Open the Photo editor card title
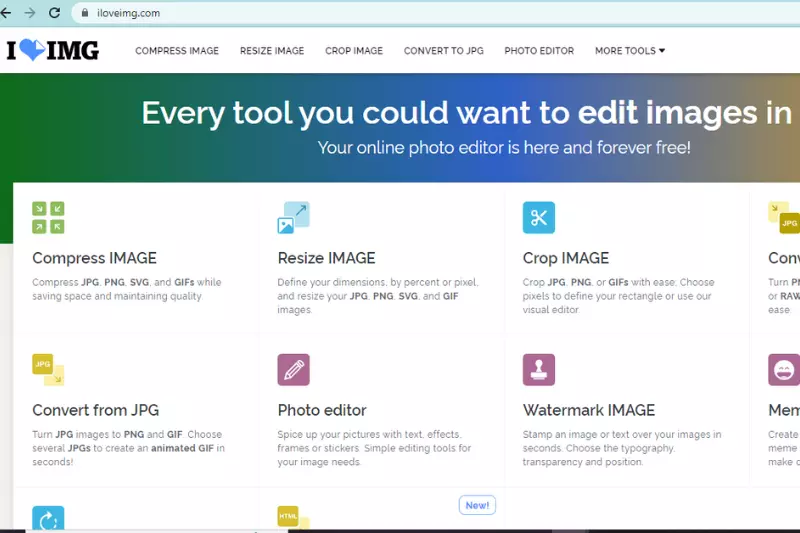 click(x=322, y=410)
